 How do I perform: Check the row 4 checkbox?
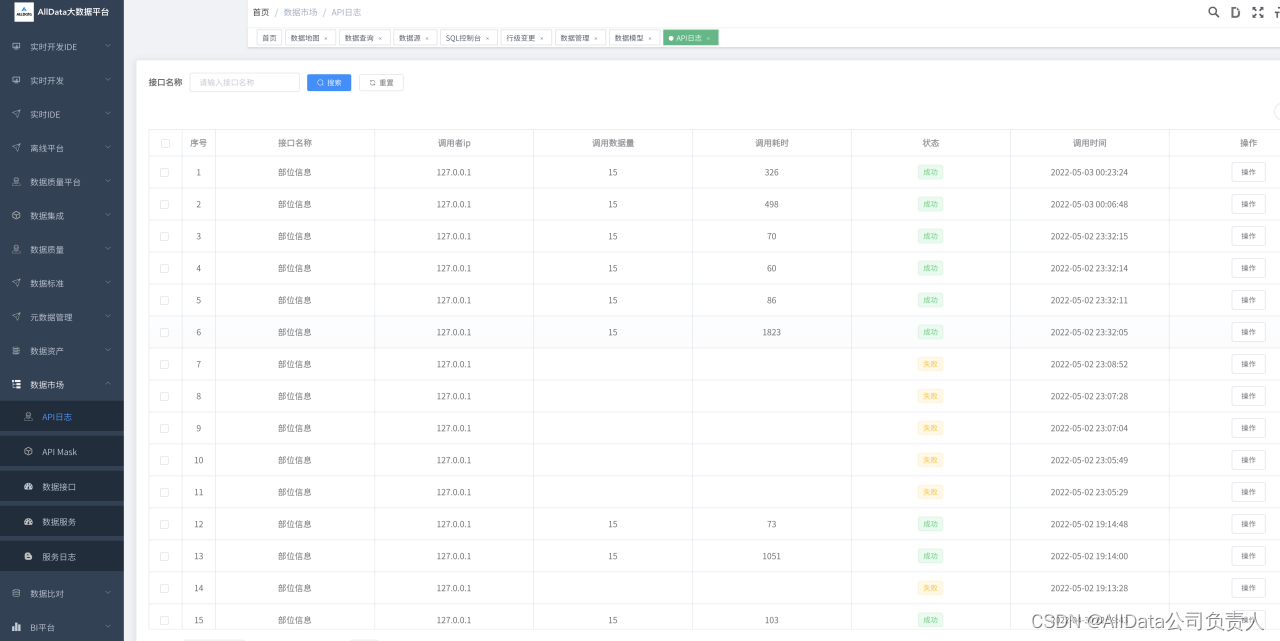click(165, 268)
